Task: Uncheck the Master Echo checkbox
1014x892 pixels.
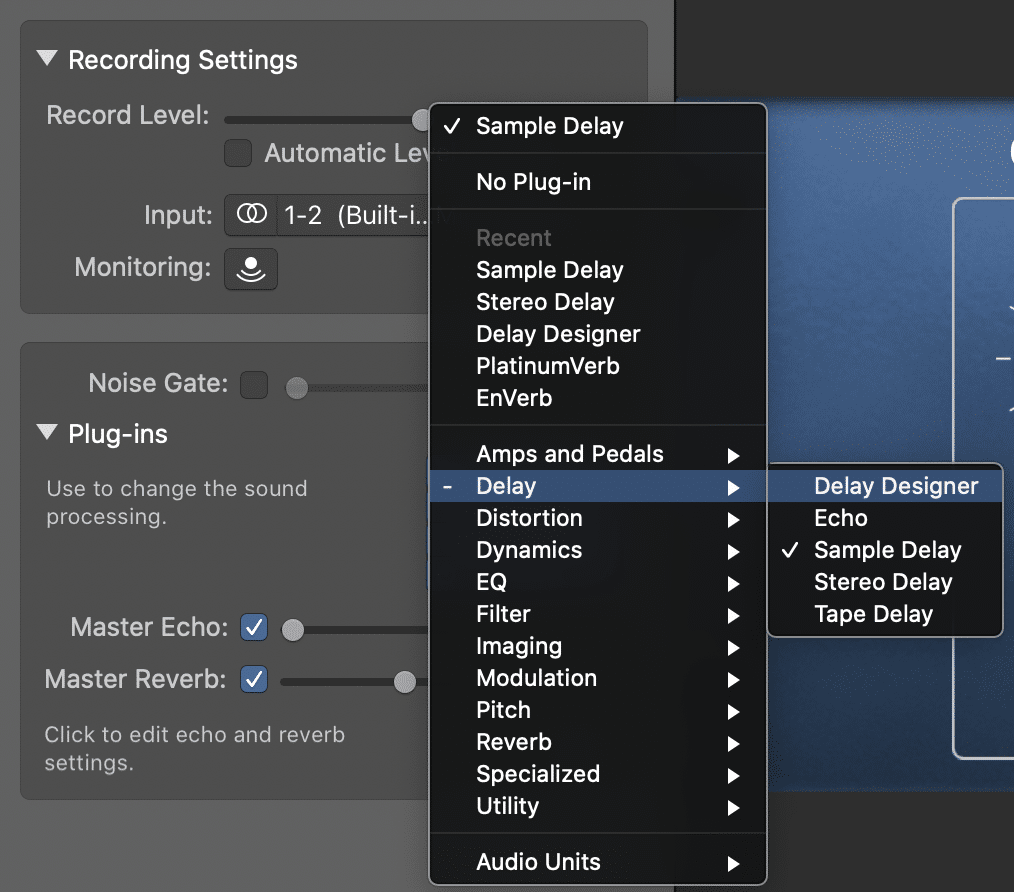Action: click(x=253, y=628)
